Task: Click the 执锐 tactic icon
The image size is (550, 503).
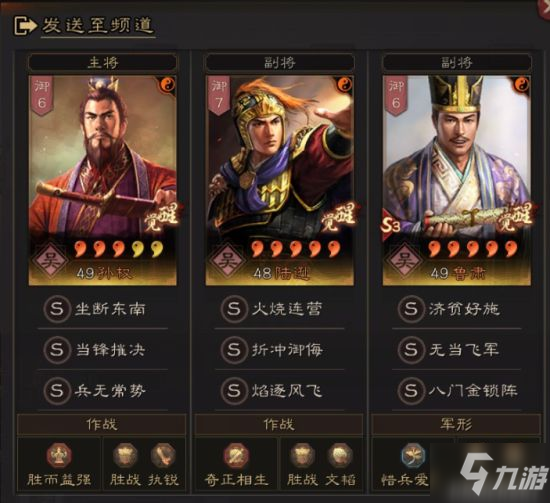Action: [163, 456]
